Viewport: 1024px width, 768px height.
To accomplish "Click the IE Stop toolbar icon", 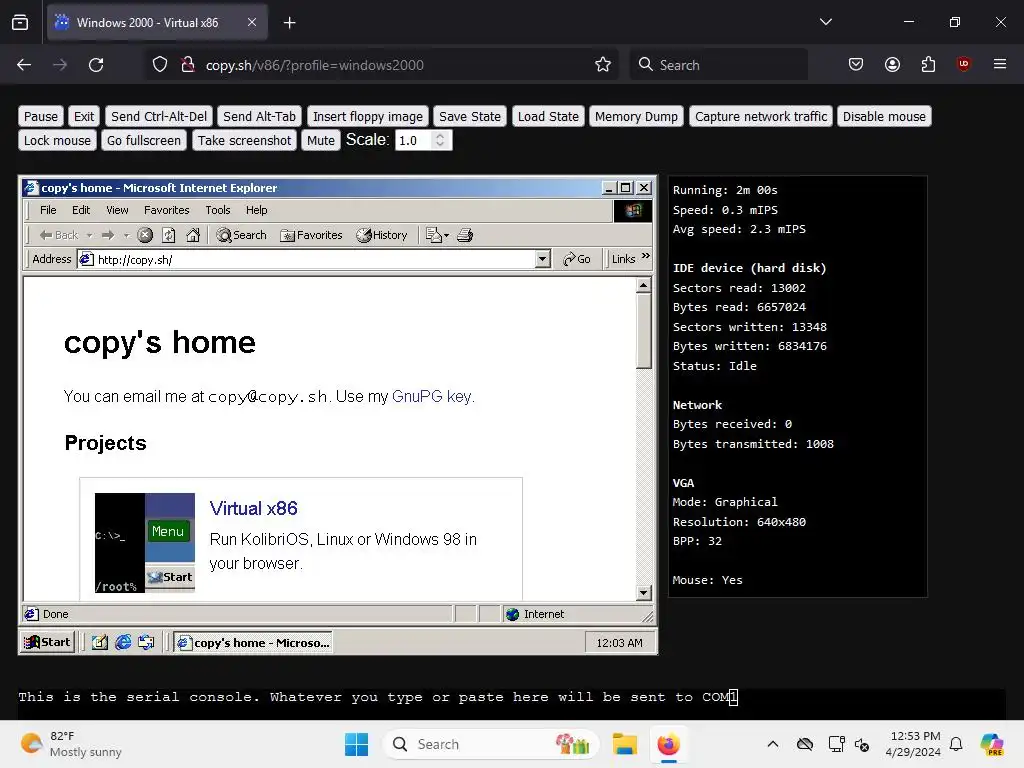I will pos(145,235).
